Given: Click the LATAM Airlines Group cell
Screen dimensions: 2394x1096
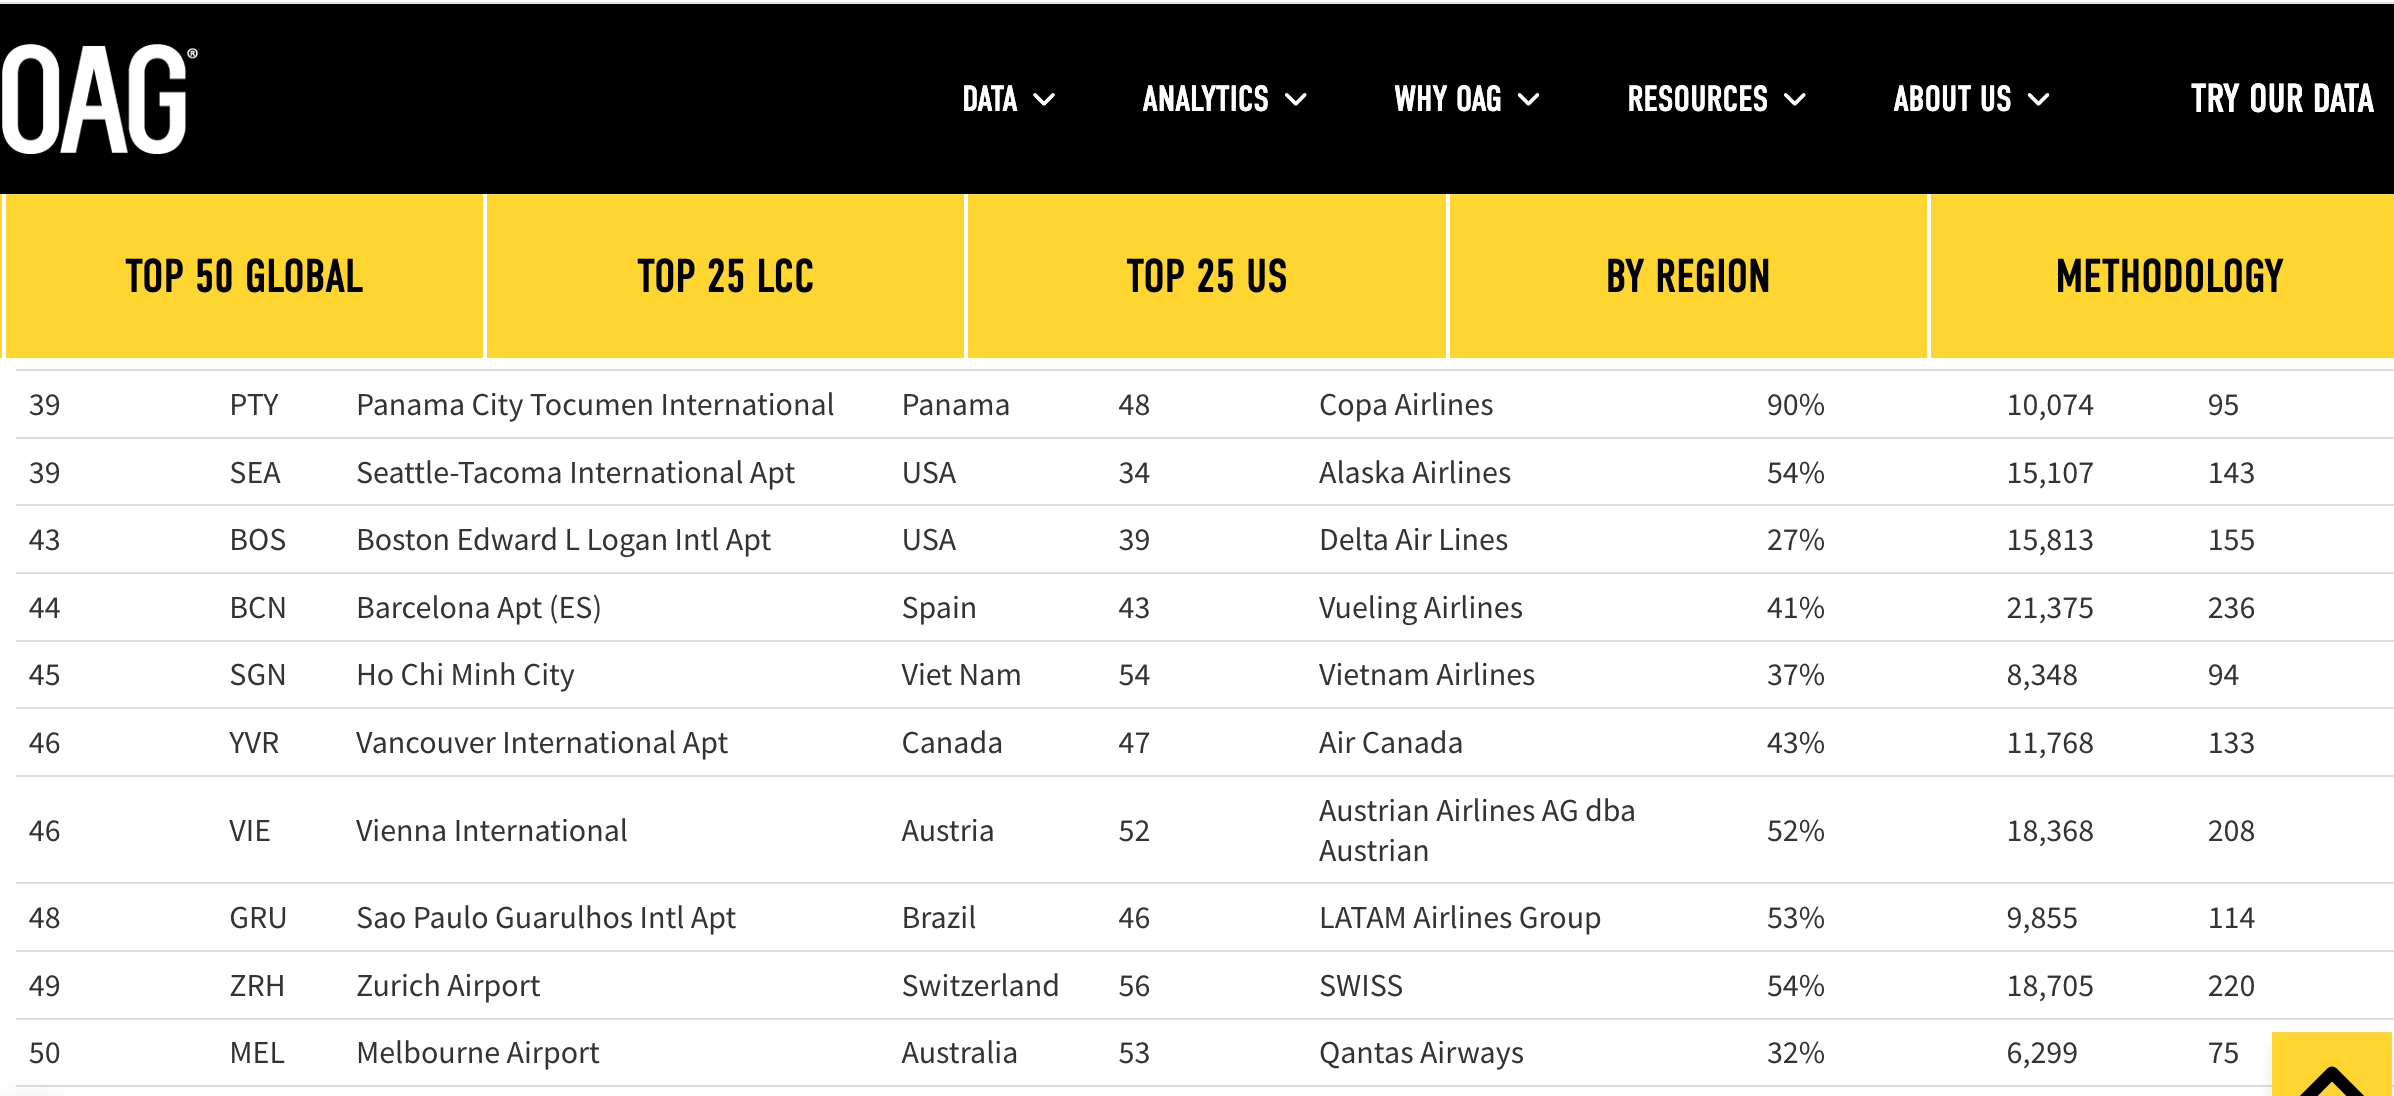Looking at the screenshot, I should (x=1459, y=918).
